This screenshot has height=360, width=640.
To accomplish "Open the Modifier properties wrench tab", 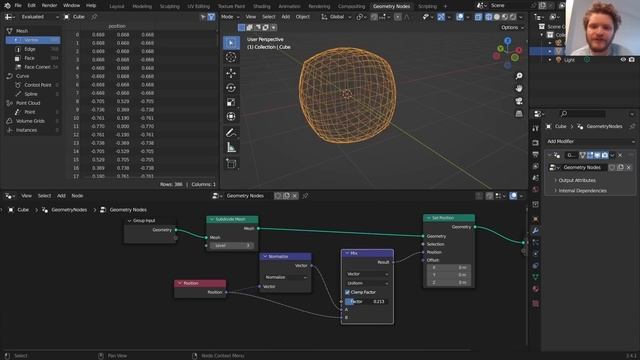I will (x=536, y=231).
